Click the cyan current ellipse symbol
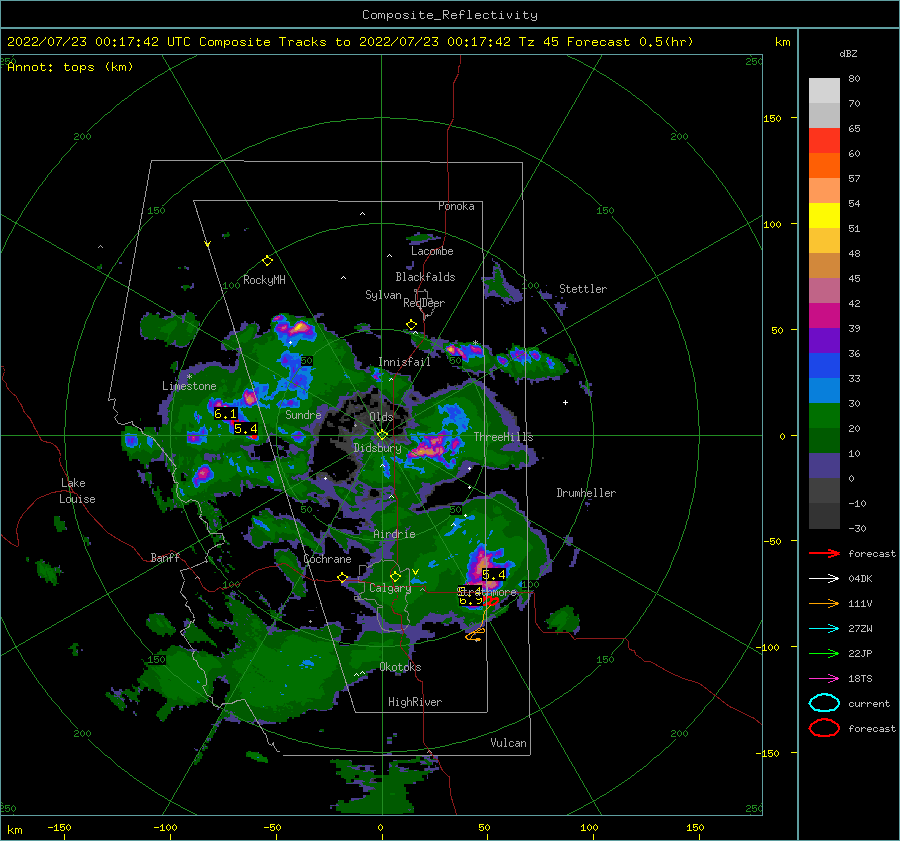Screen dimensions: 900x841 coord(824,703)
